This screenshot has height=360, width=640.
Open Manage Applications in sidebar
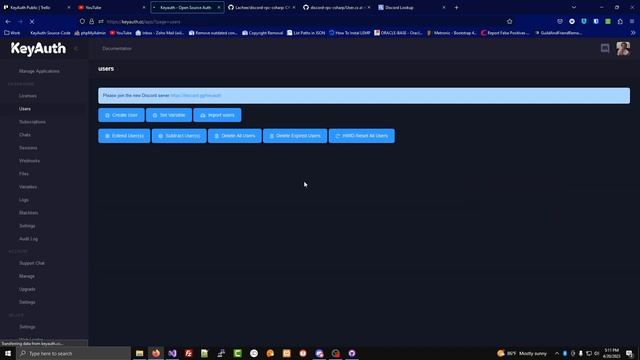(39, 71)
